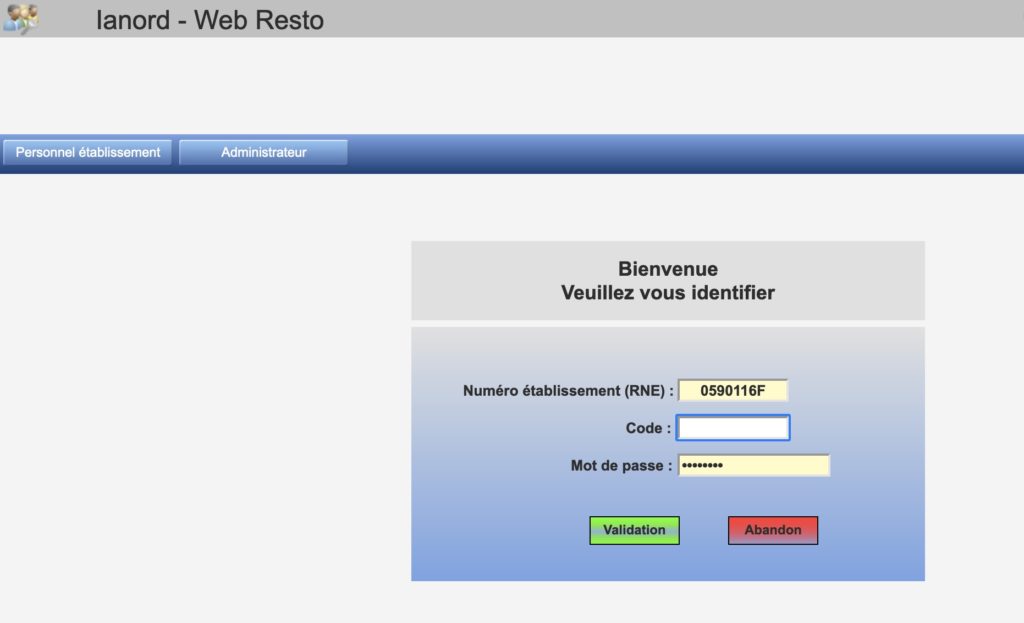This screenshot has height=623, width=1024.
Task: Switch to the Administrateur tab
Action: pyautogui.click(x=263, y=152)
